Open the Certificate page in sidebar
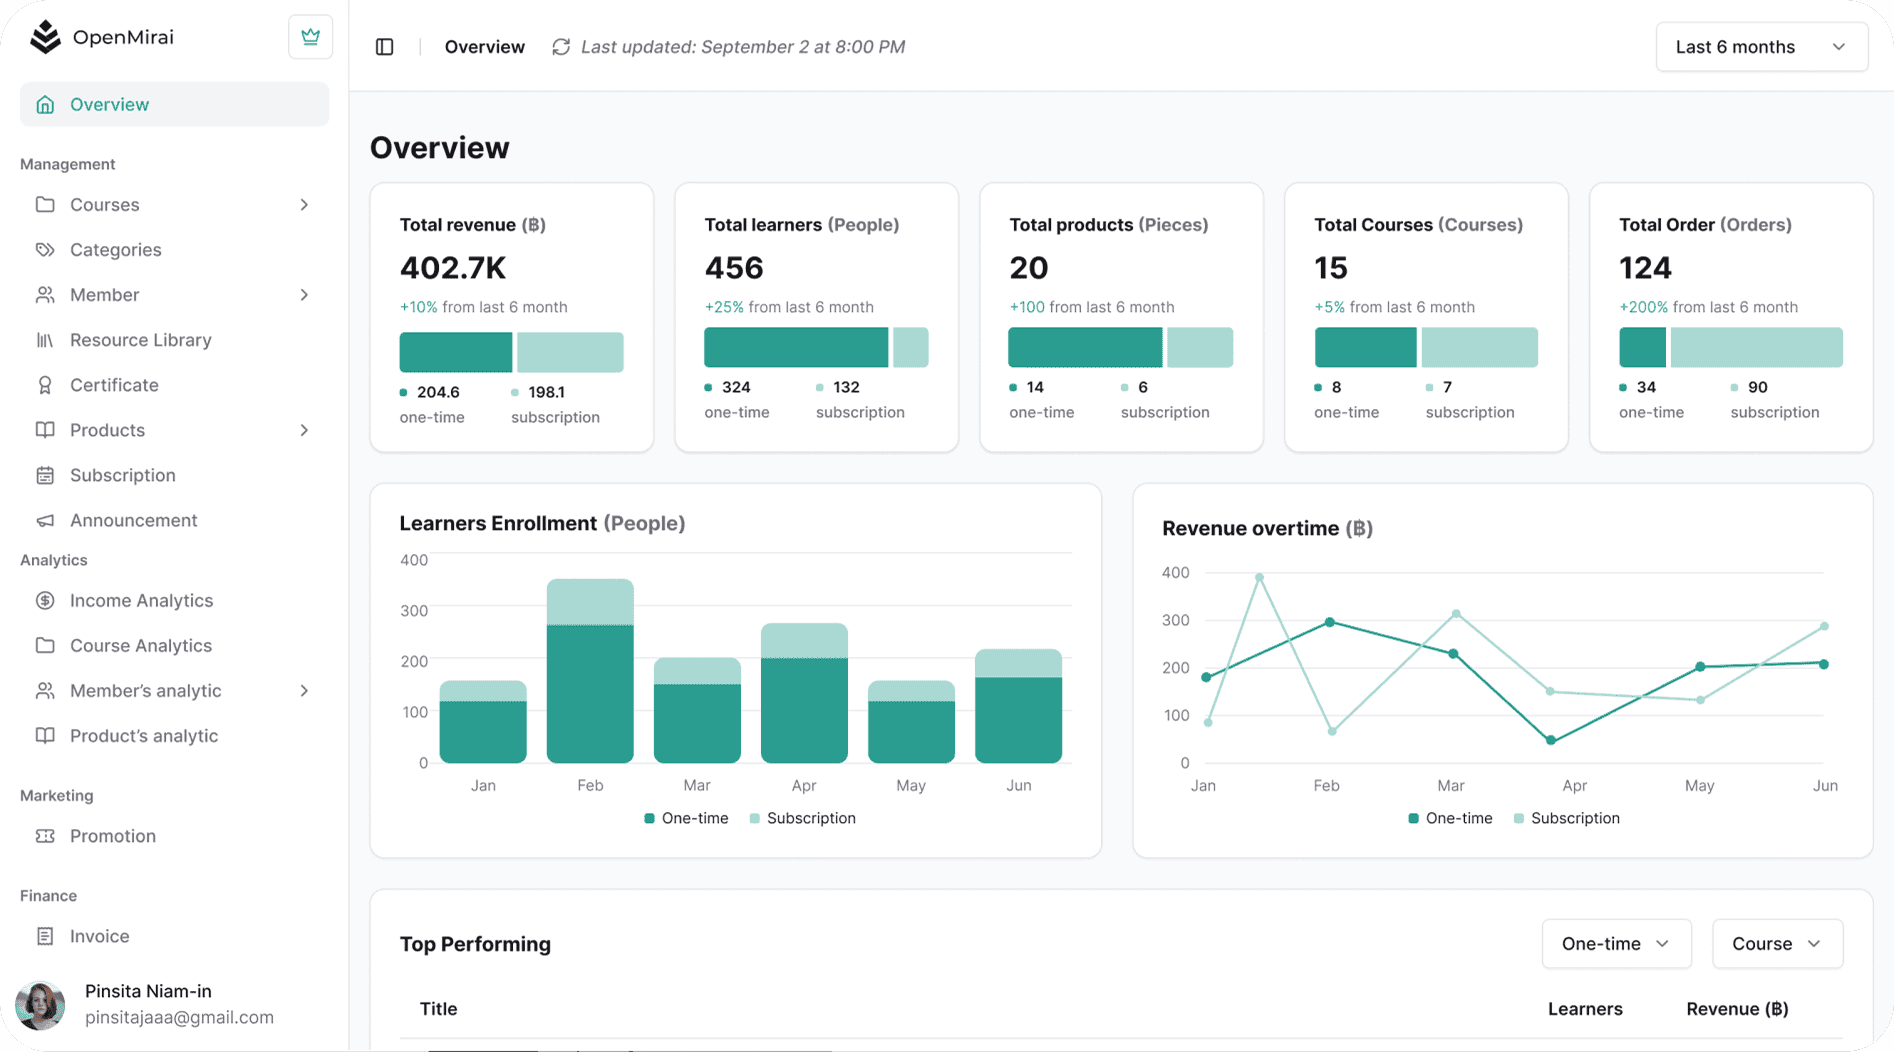 tap(114, 385)
